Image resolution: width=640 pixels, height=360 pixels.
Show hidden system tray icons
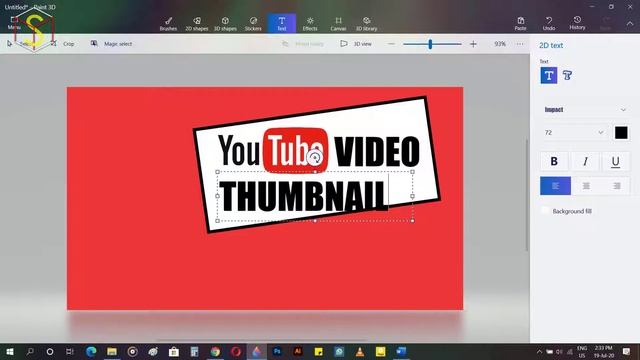tap(539, 351)
